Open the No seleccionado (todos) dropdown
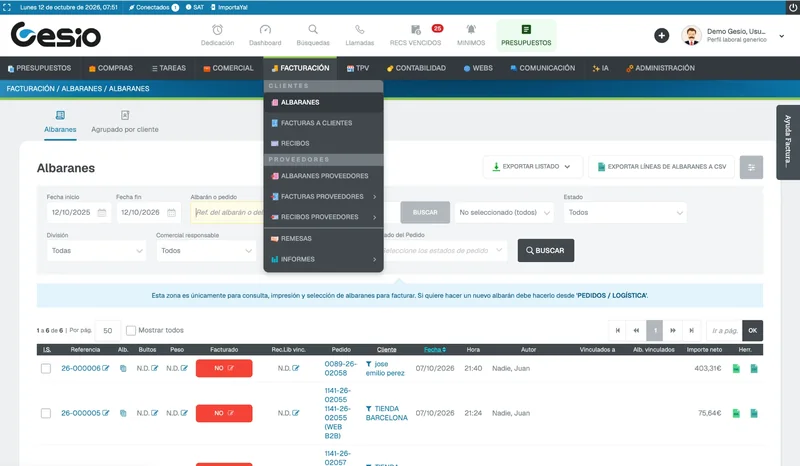This screenshot has width=800, height=466. pos(504,212)
